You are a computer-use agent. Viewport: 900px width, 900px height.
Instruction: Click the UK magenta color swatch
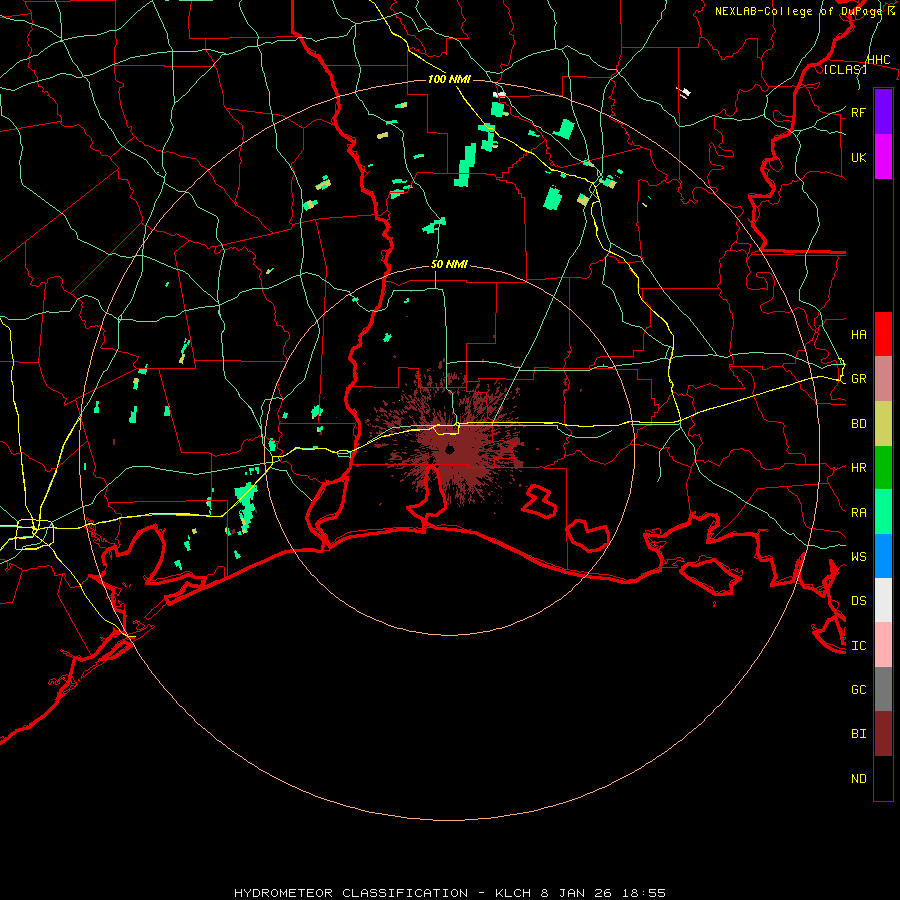click(883, 157)
